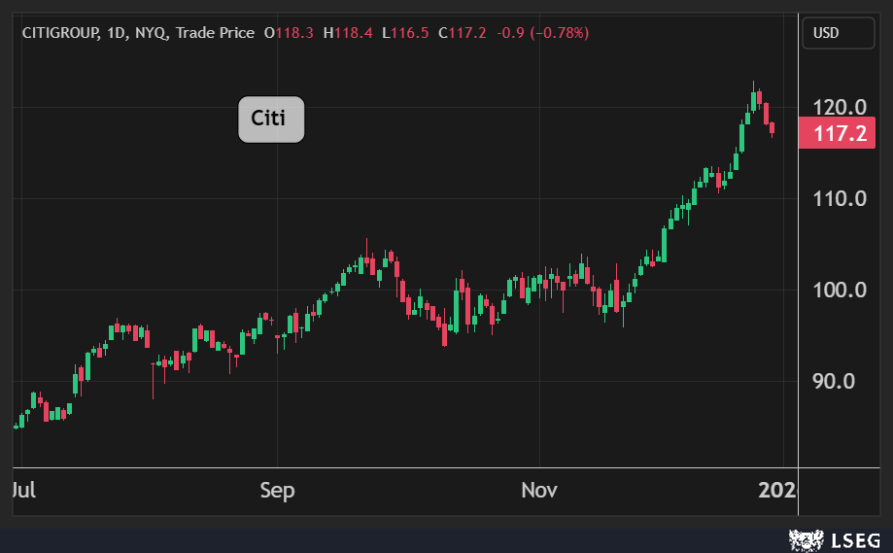Select the Nov marker on time axis

point(537,491)
